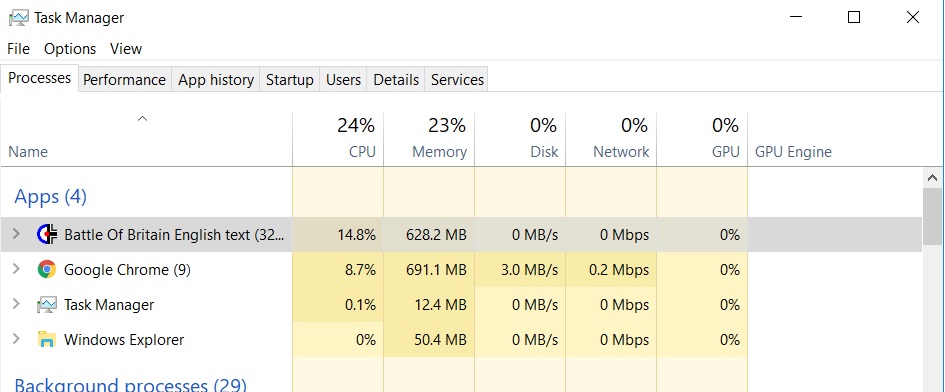The height and width of the screenshot is (392, 945).
Task: Click the Google Chrome icon
Action: coord(47,270)
